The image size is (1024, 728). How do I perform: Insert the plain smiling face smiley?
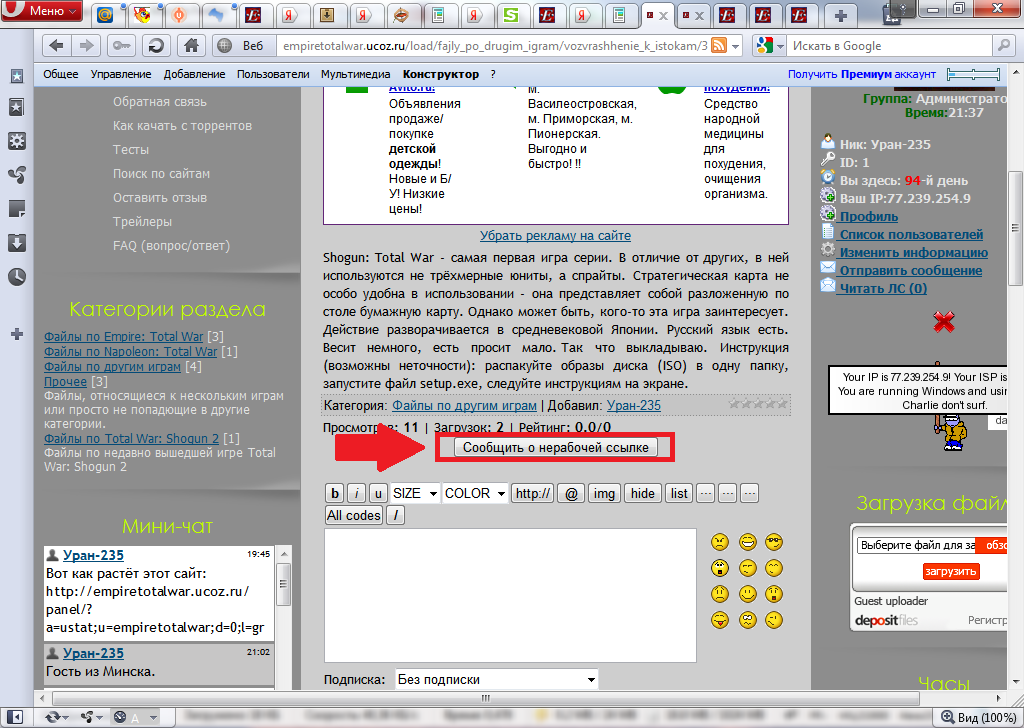(748, 594)
